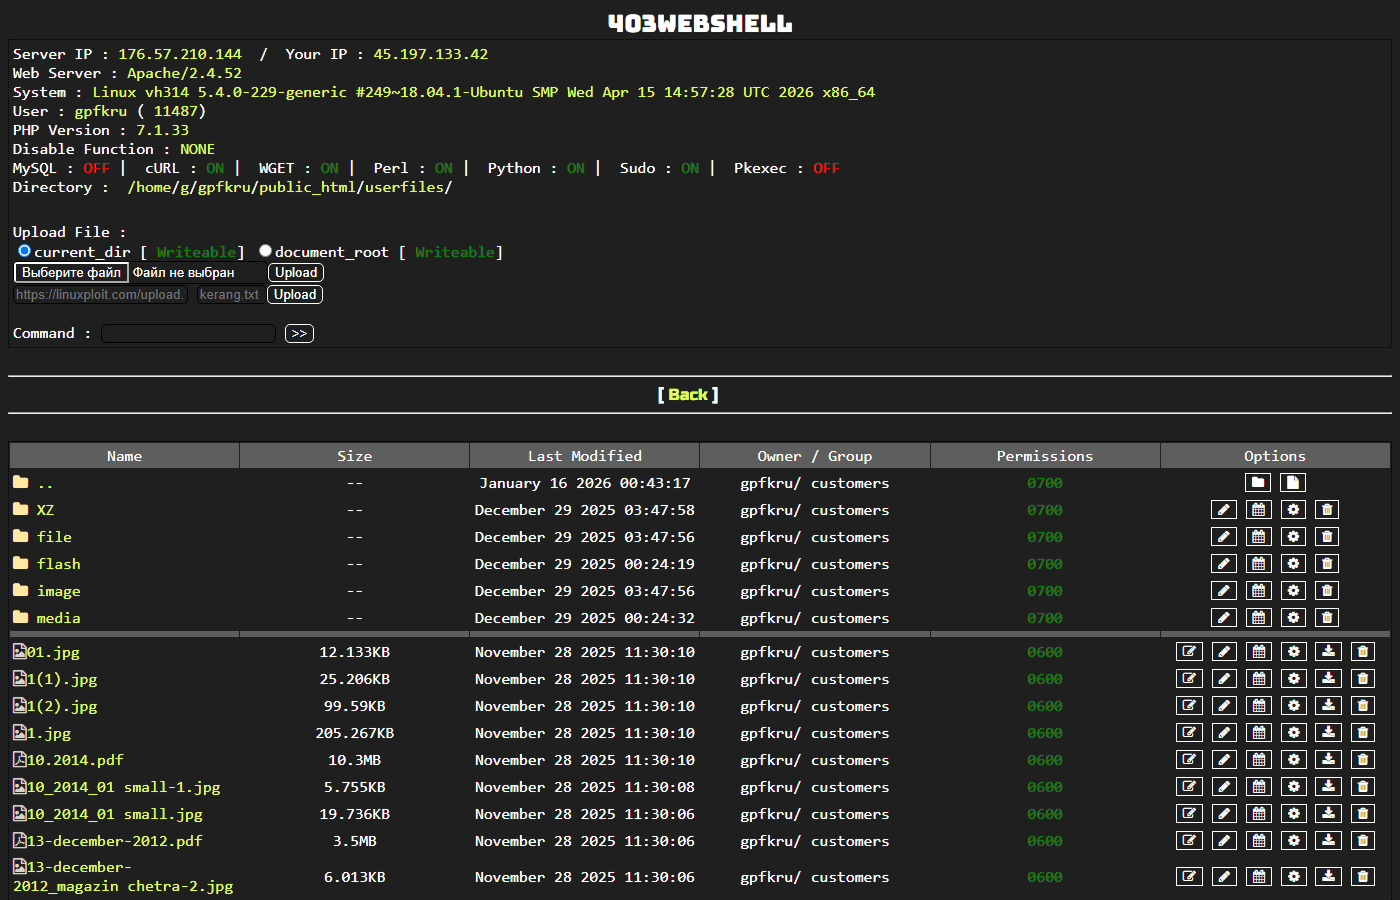The width and height of the screenshot is (1400, 900).
Task: Click the 403WEBSHELL title
Action: pyautogui.click(x=700, y=23)
